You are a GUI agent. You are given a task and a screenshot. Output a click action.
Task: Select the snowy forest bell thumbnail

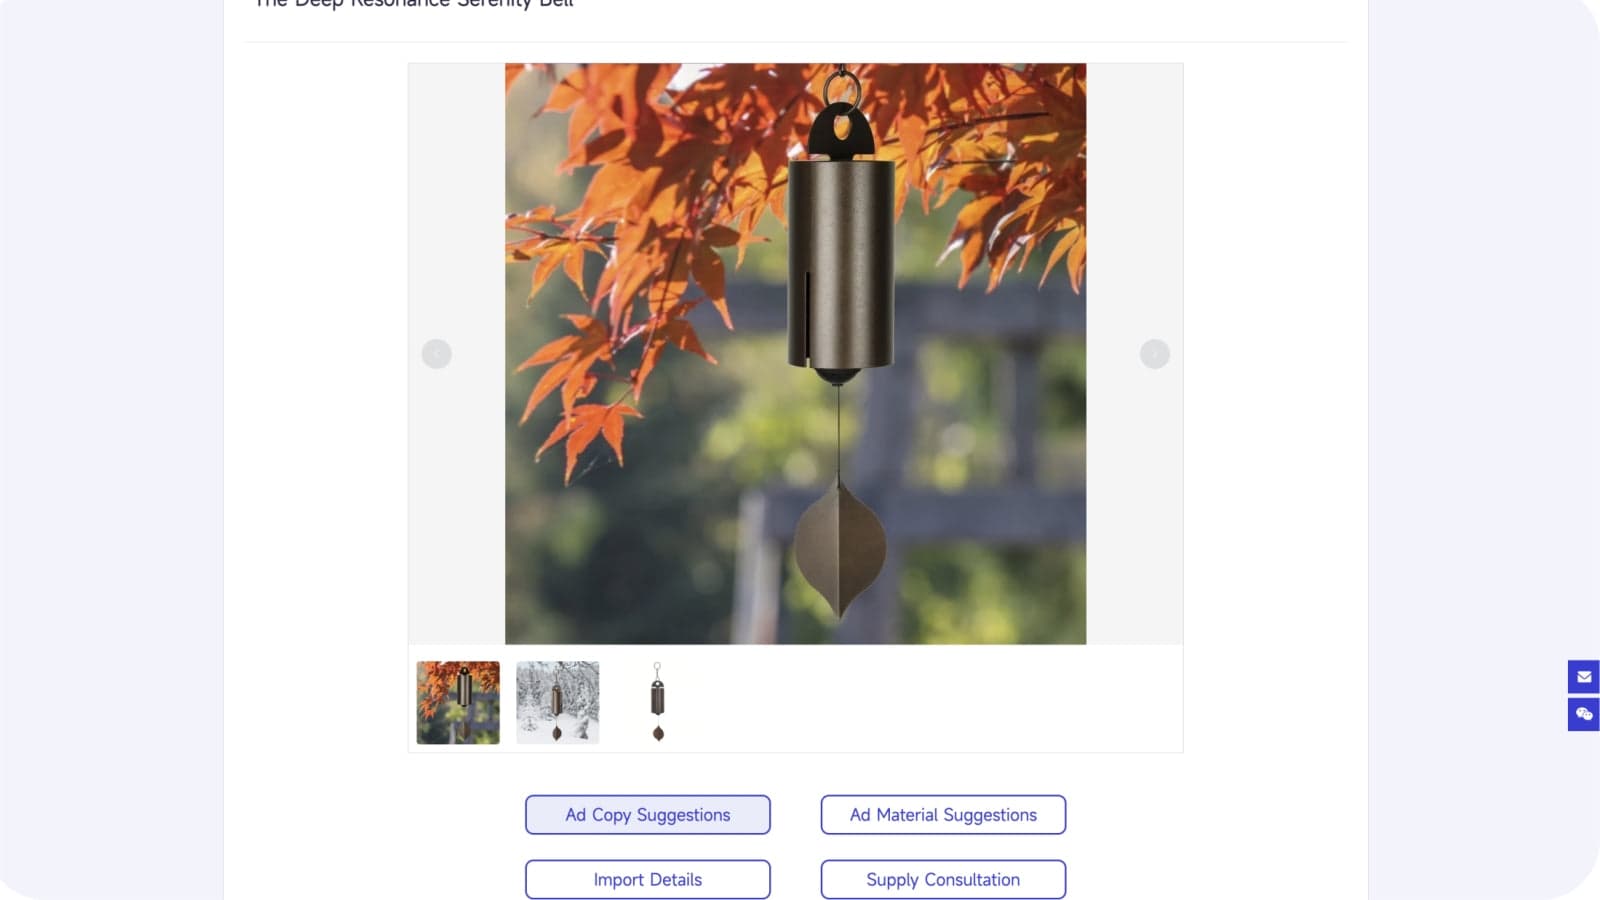coord(558,702)
